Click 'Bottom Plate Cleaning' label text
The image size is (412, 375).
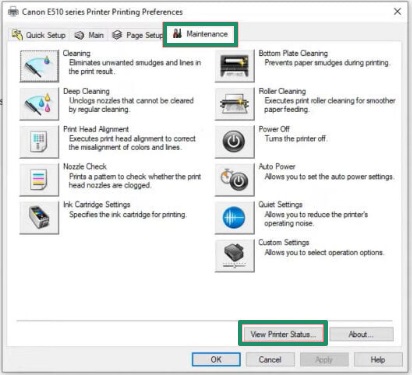[293, 53]
